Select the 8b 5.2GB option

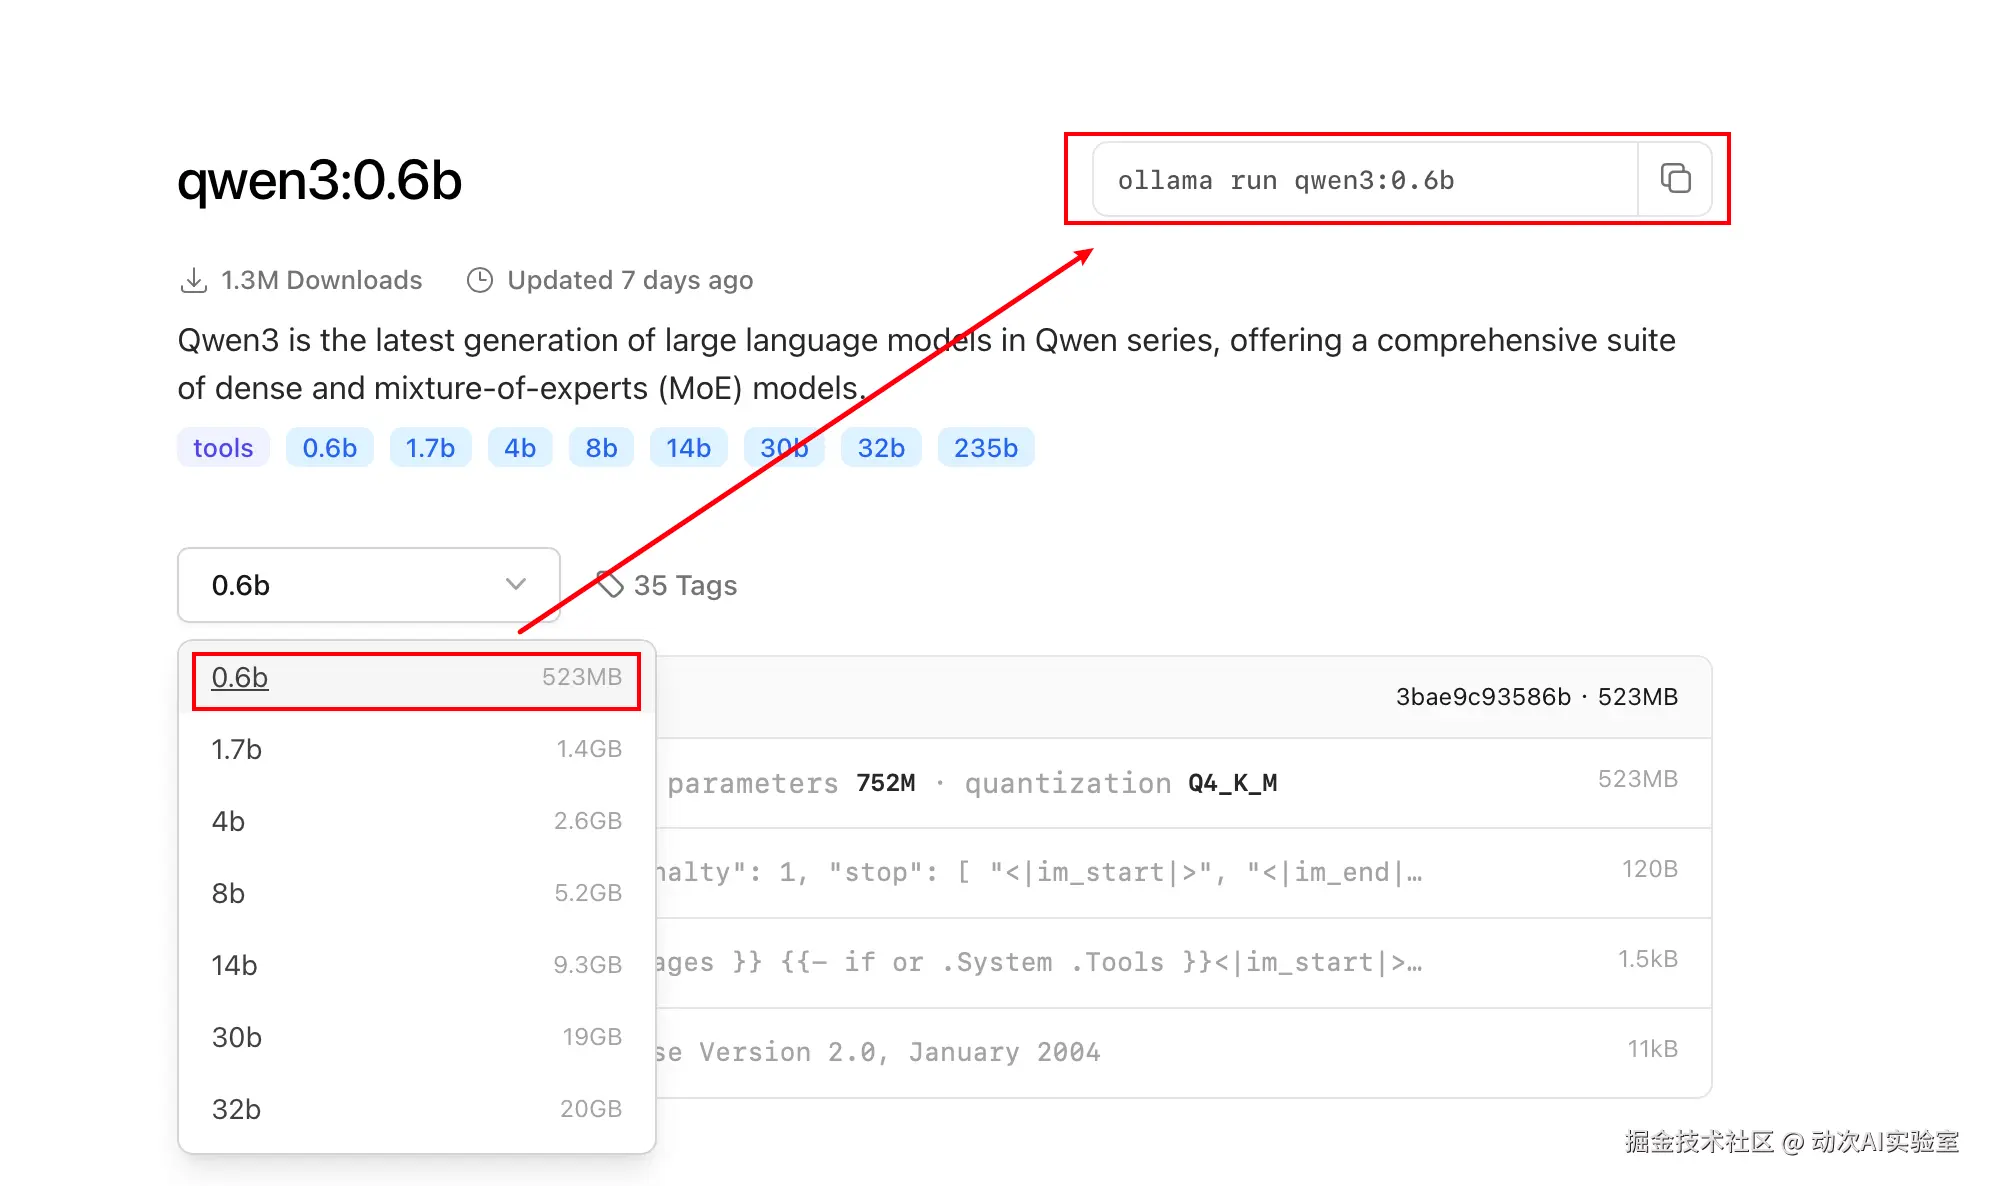pos(416,894)
